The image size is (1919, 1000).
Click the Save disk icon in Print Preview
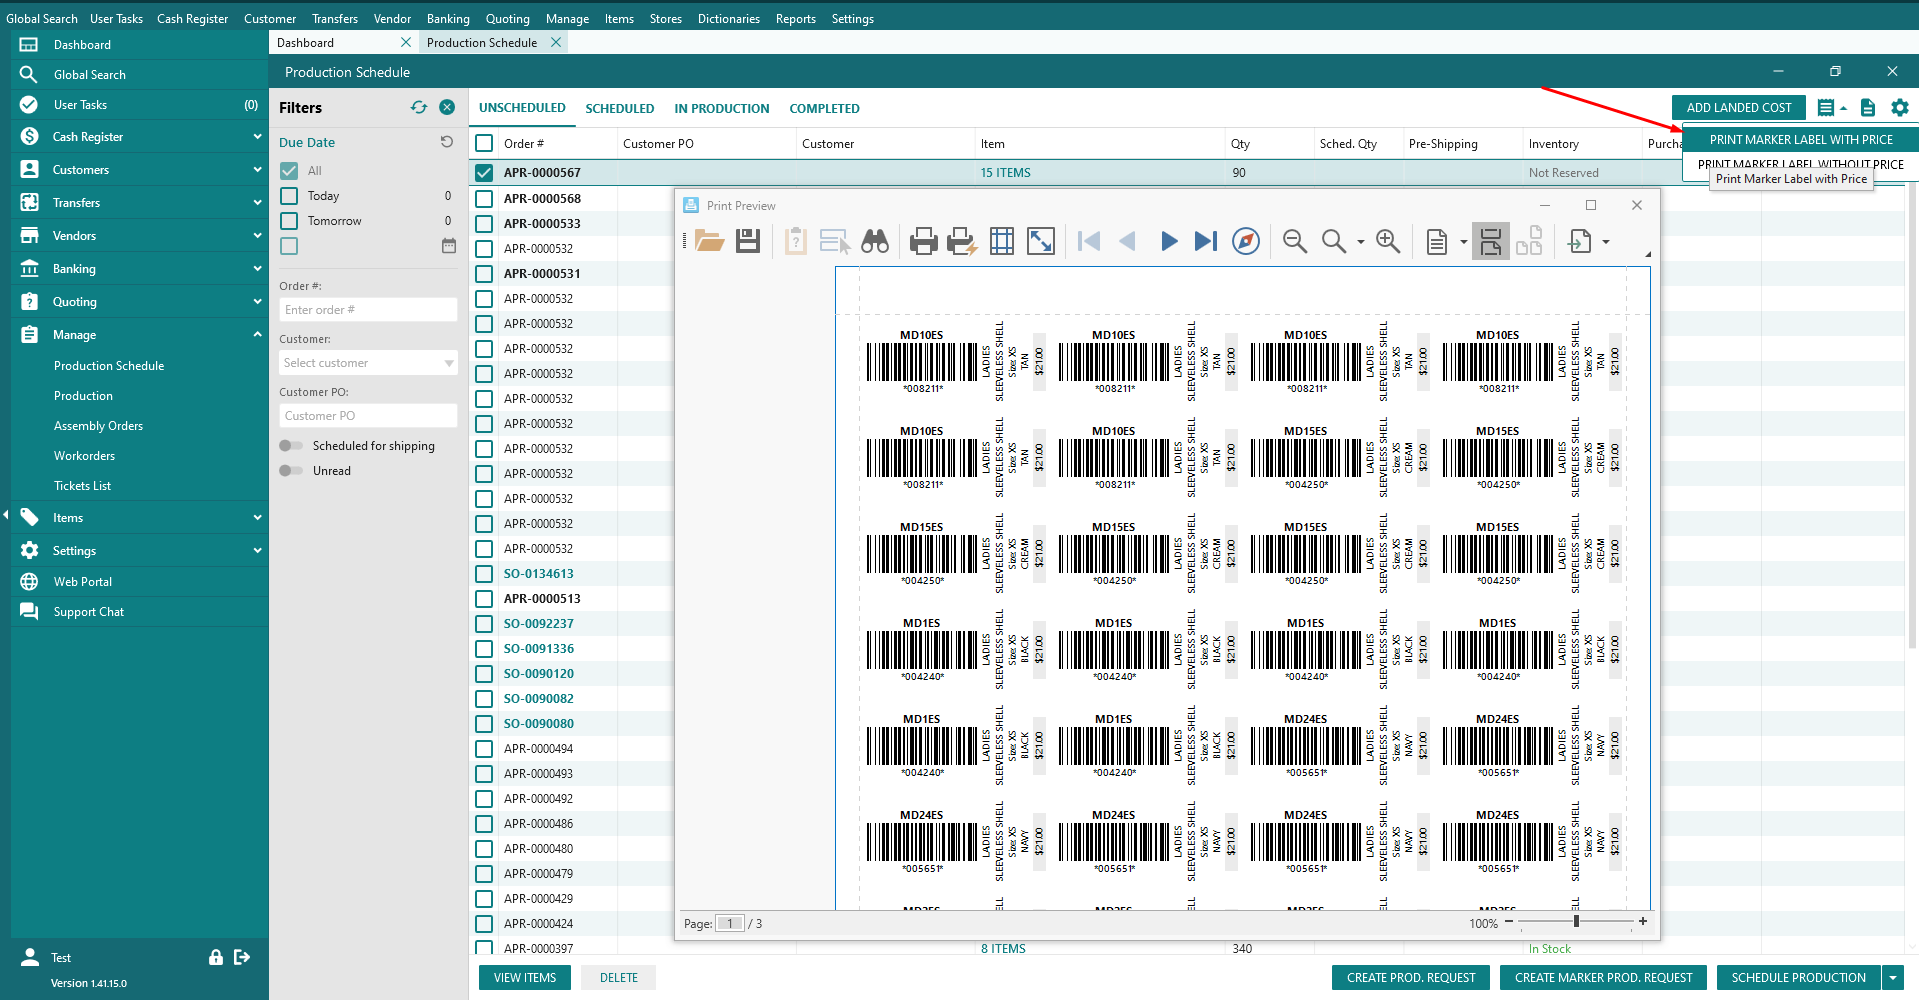(x=748, y=241)
